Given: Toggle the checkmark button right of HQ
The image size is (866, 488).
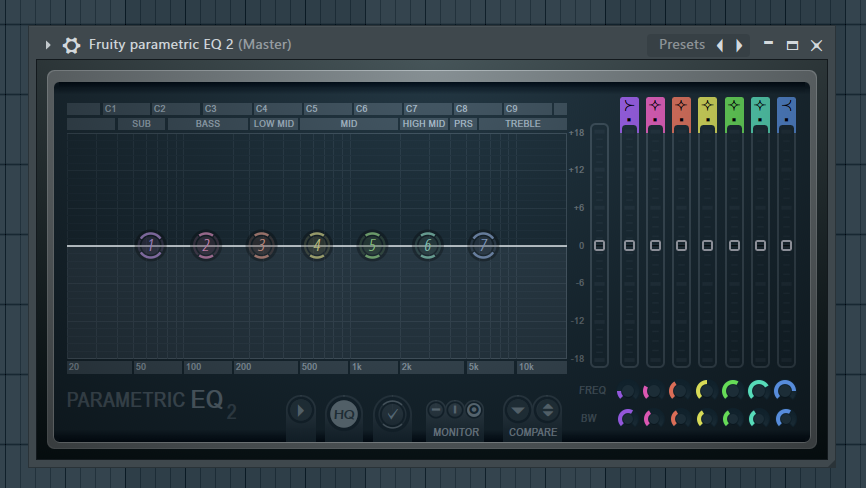Looking at the screenshot, I should point(392,414).
